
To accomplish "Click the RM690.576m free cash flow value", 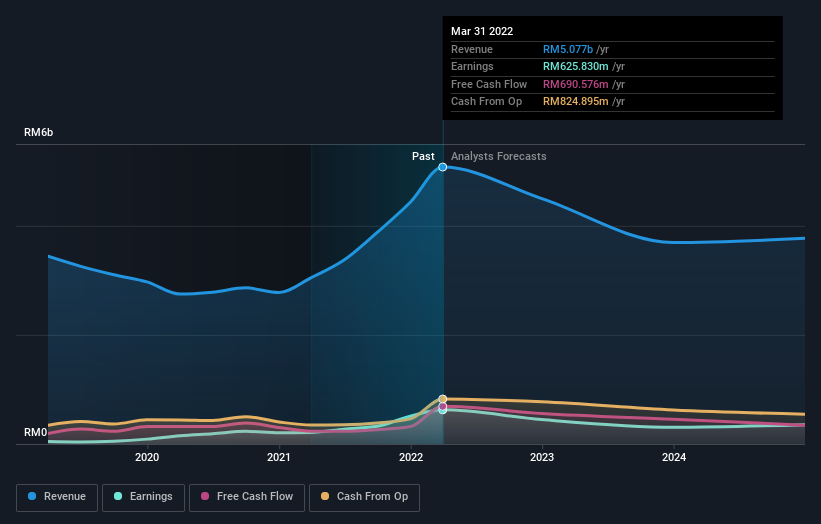I will [575, 84].
